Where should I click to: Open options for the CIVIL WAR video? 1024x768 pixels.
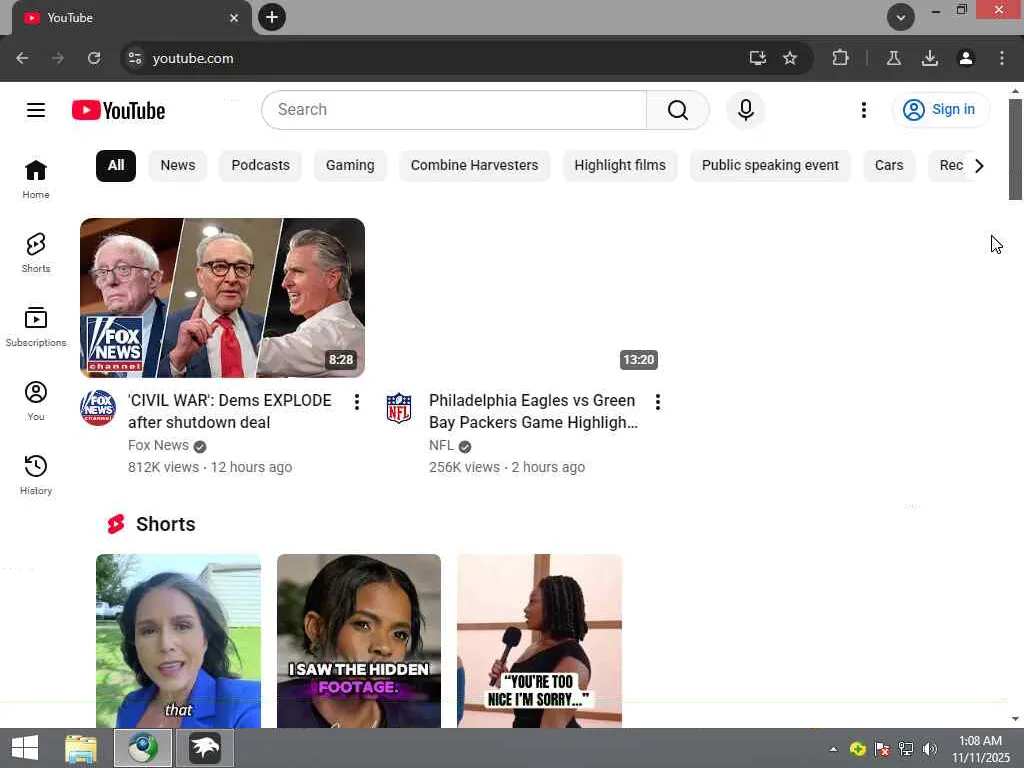click(357, 402)
